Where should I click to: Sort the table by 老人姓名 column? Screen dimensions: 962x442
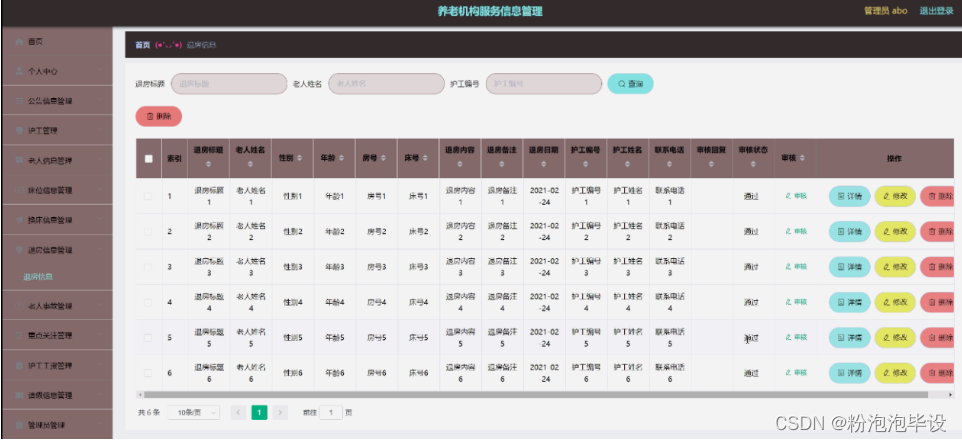[250, 165]
